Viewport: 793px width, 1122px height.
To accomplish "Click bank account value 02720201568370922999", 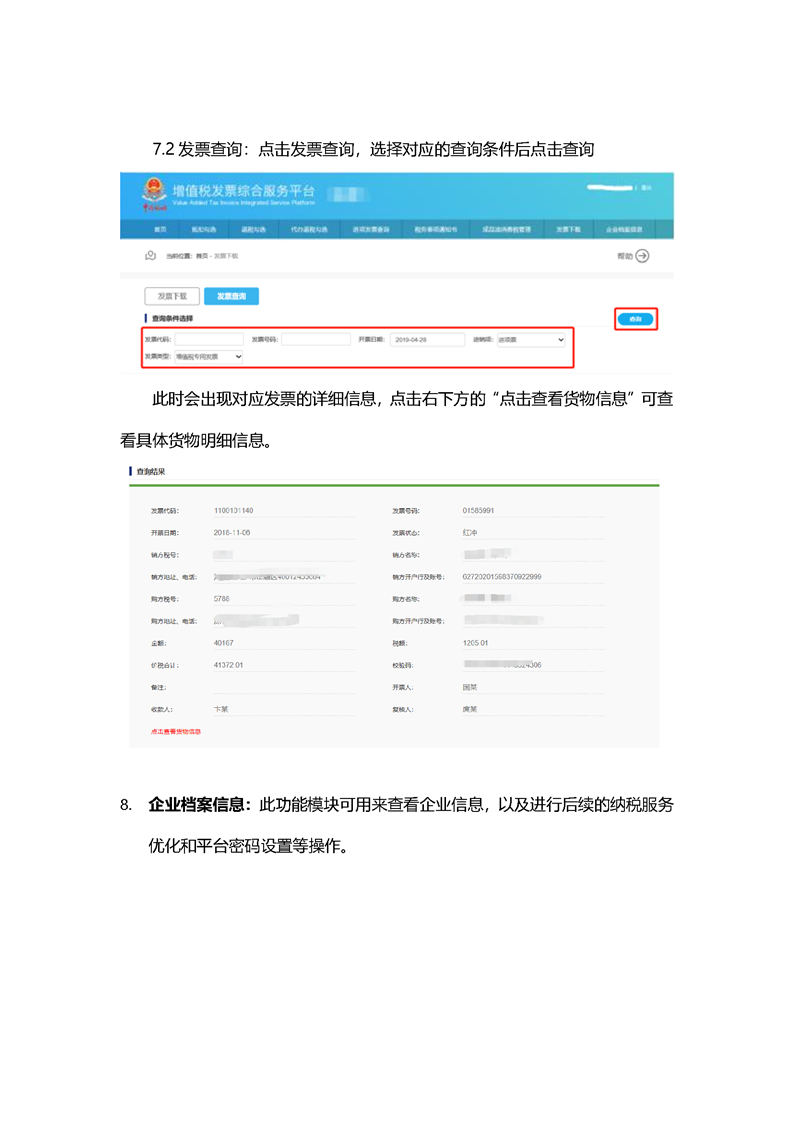I will pos(502,577).
